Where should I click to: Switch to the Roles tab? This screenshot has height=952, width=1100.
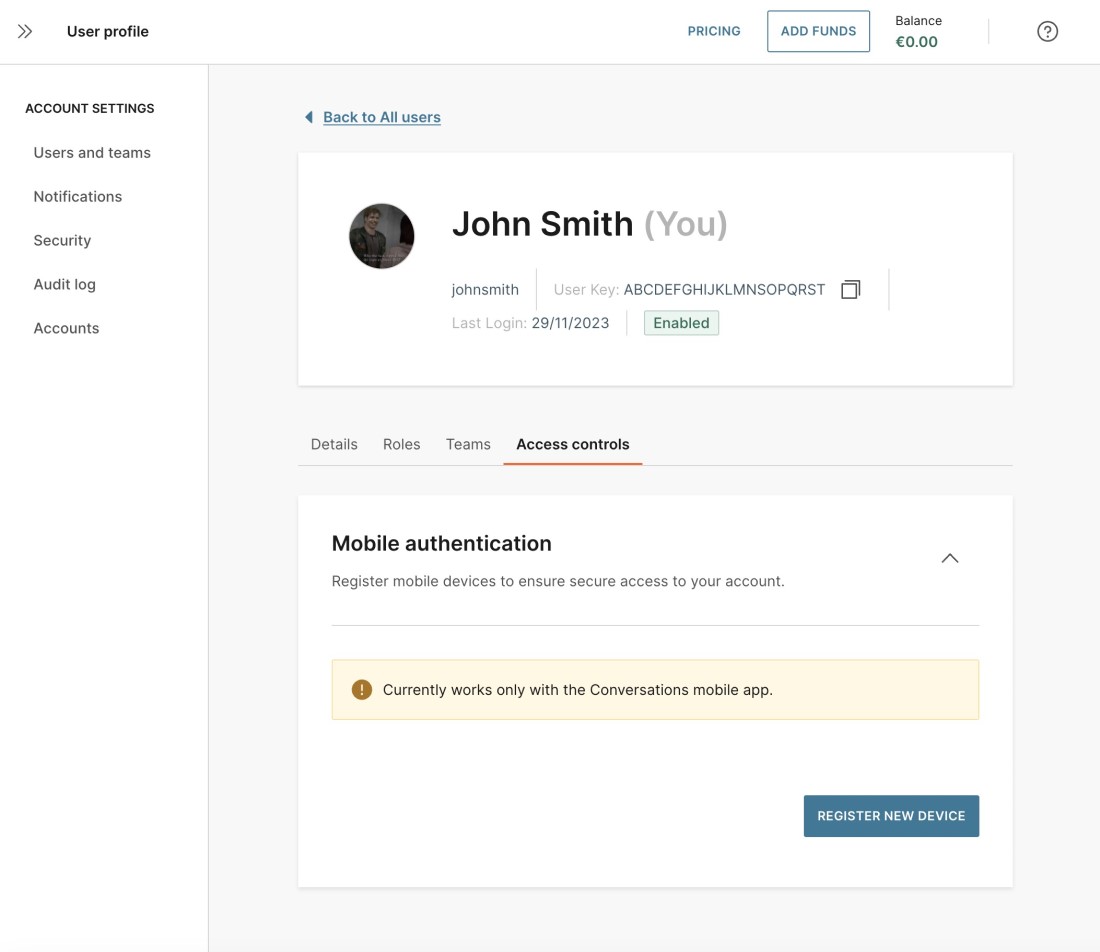[401, 444]
